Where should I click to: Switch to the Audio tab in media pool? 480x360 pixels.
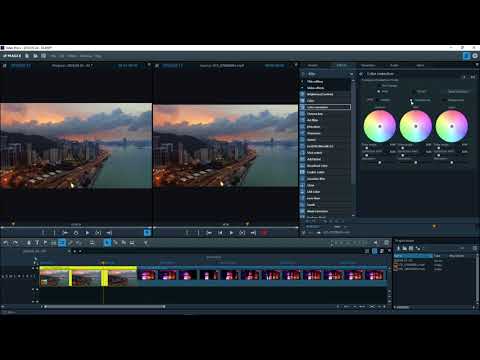[394, 65]
